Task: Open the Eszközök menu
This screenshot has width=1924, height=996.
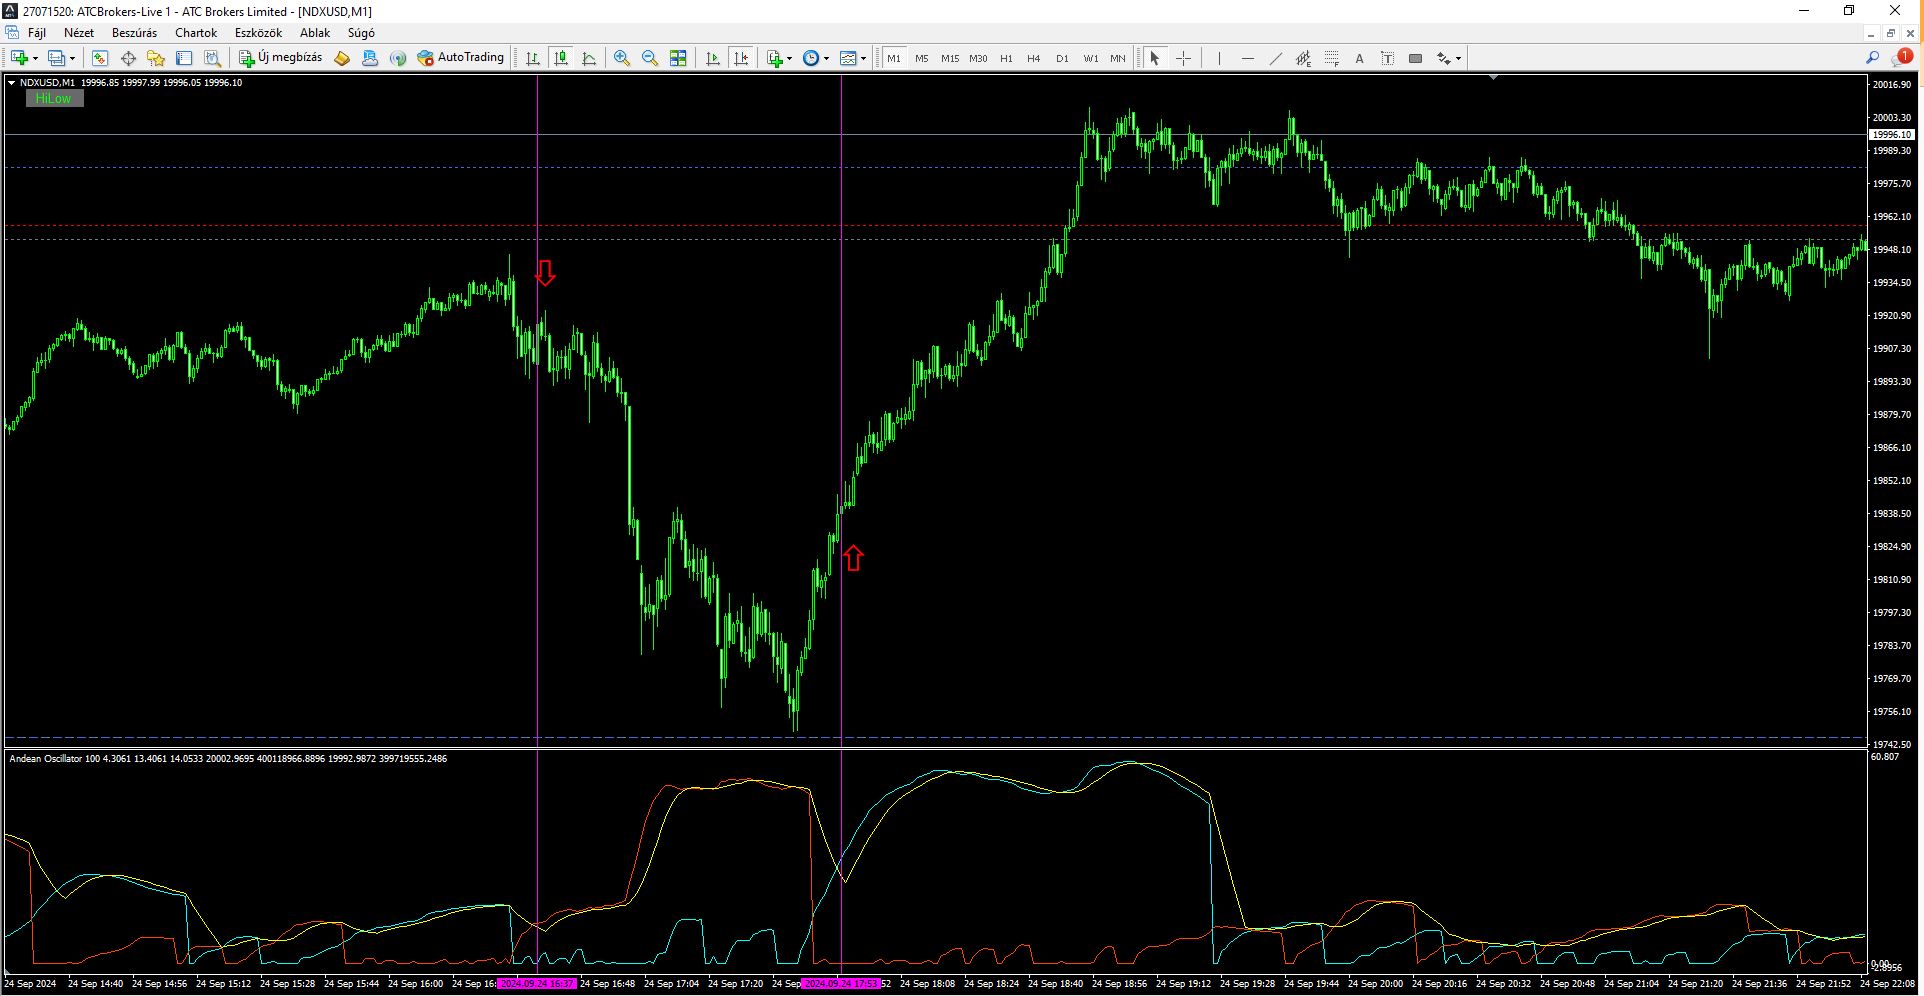Action: [258, 33]
